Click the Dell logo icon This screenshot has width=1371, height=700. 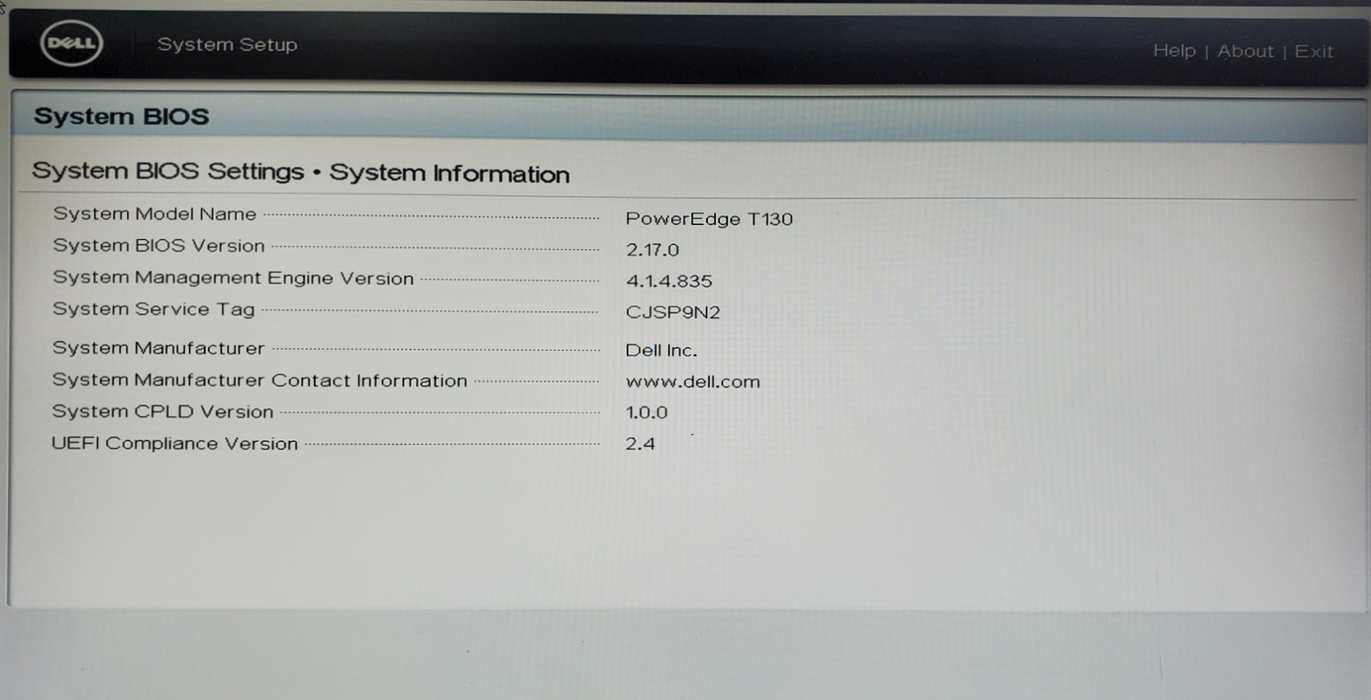(x=71, y=45)
